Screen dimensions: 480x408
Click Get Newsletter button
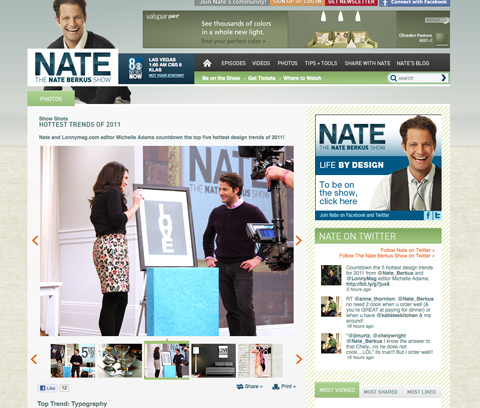pyautogui.click(x=351, y=2)
